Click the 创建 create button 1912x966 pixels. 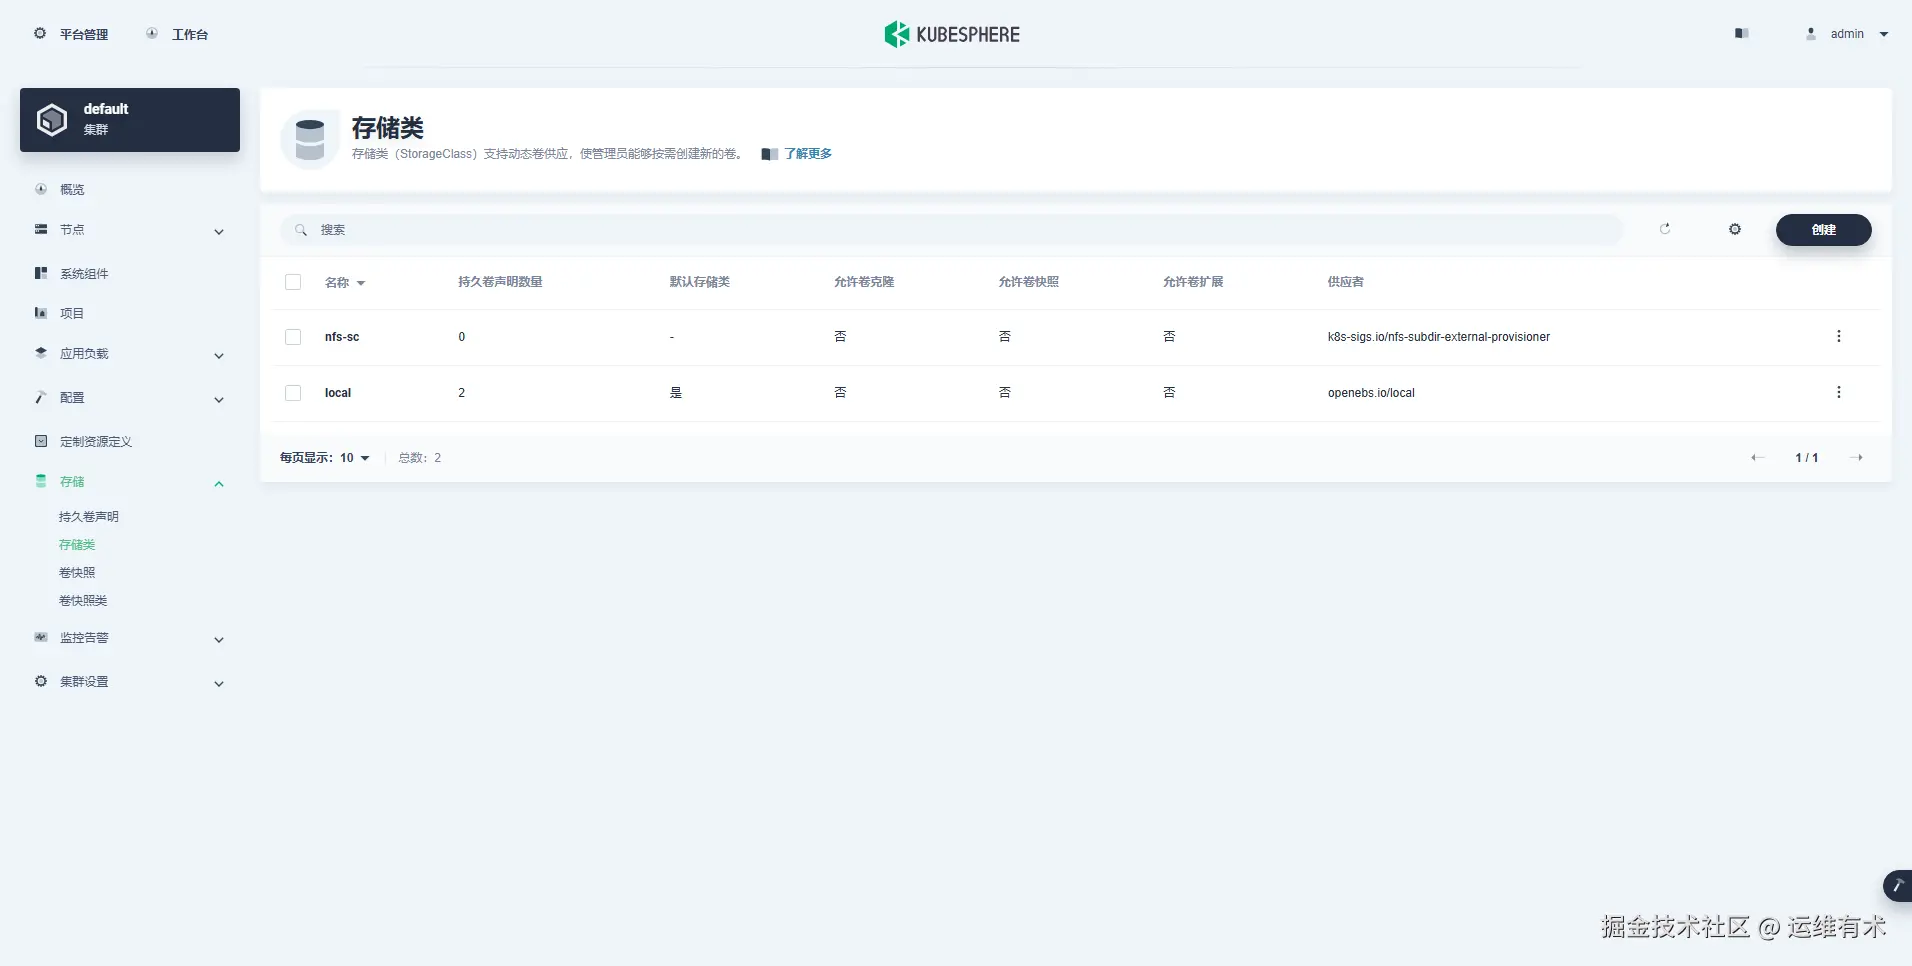coord(1824,230)
